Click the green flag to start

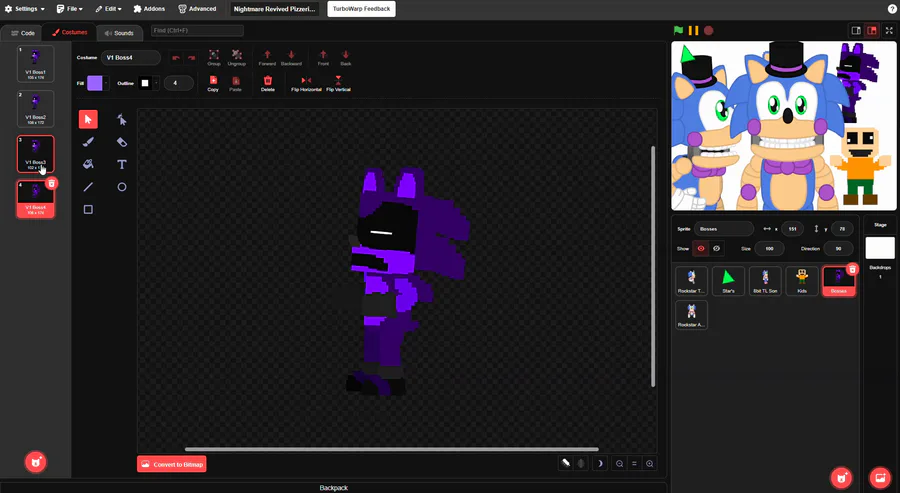point(678,30)
